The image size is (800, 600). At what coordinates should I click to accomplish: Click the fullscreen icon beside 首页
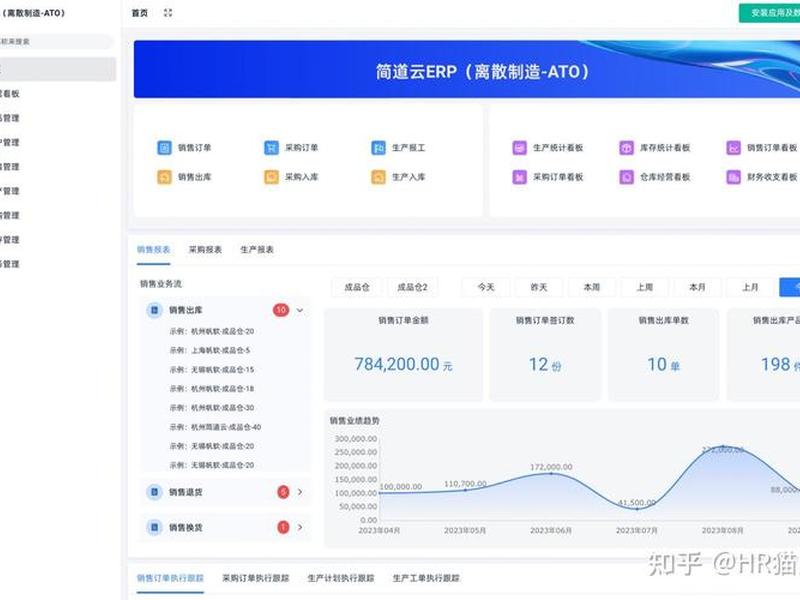click(168, 13)
